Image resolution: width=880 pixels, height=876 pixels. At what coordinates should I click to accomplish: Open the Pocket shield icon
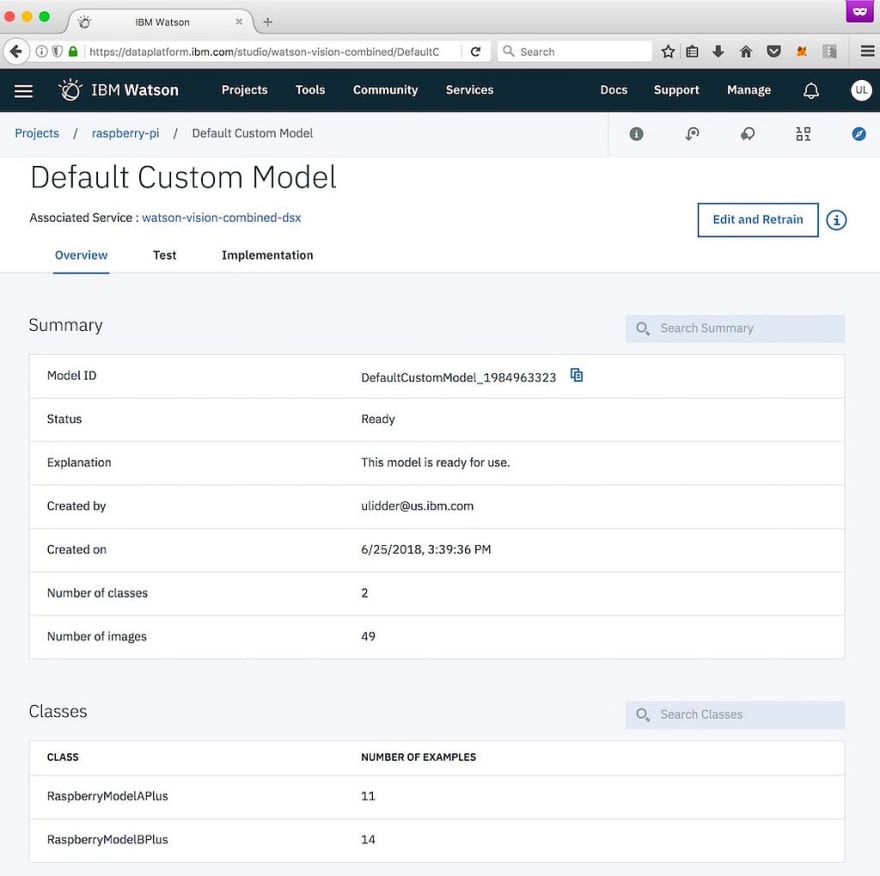click(x=773, y=52)
